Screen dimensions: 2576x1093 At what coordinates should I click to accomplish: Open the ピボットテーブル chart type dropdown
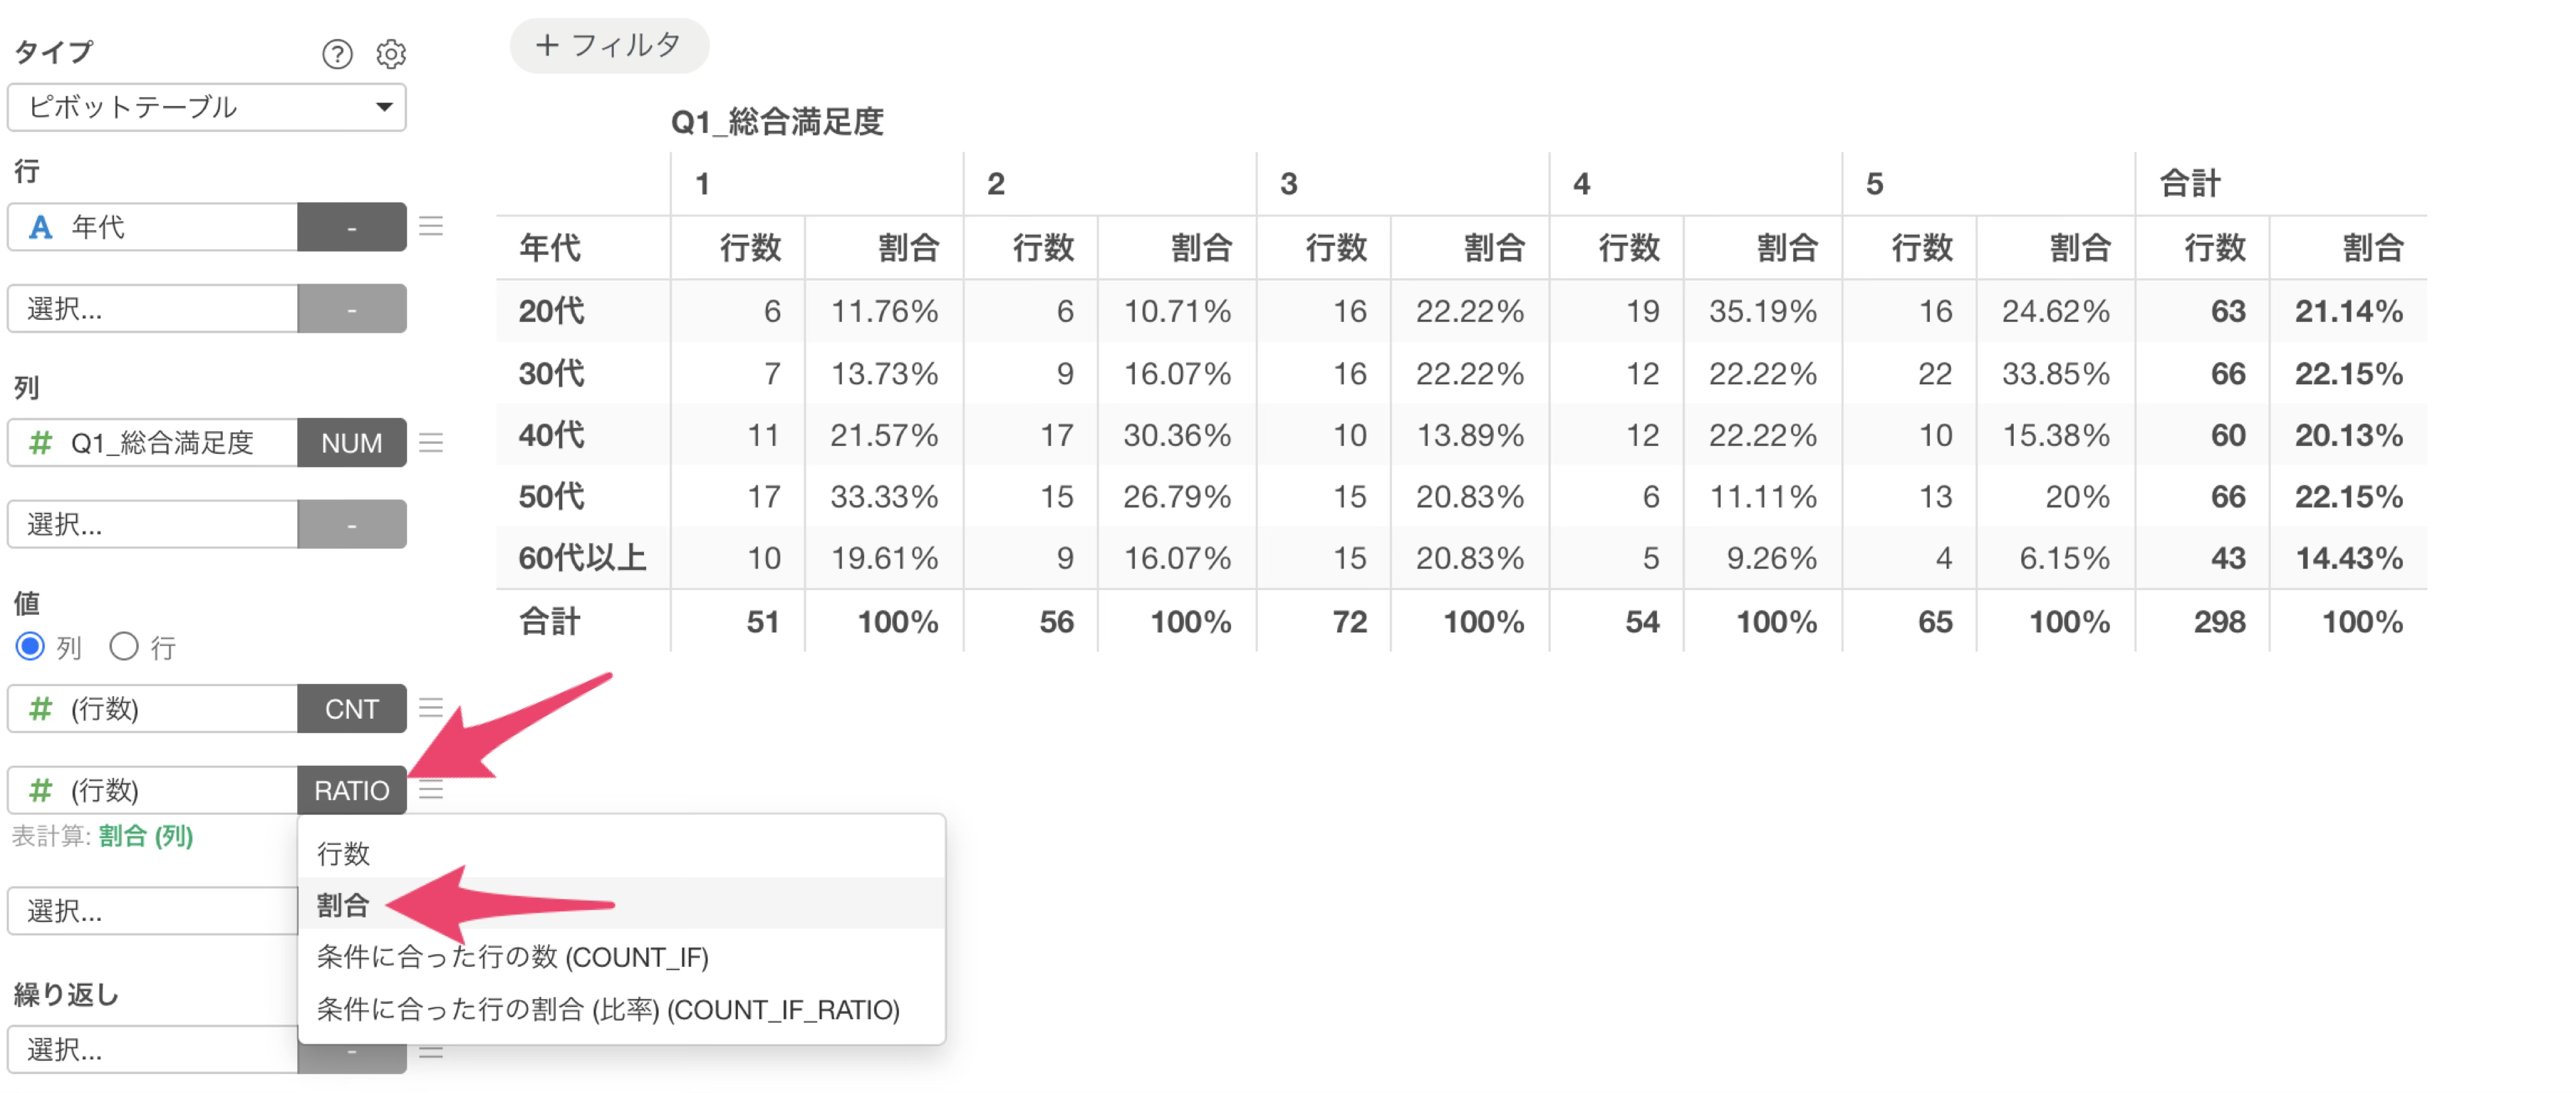coord(207,107)
